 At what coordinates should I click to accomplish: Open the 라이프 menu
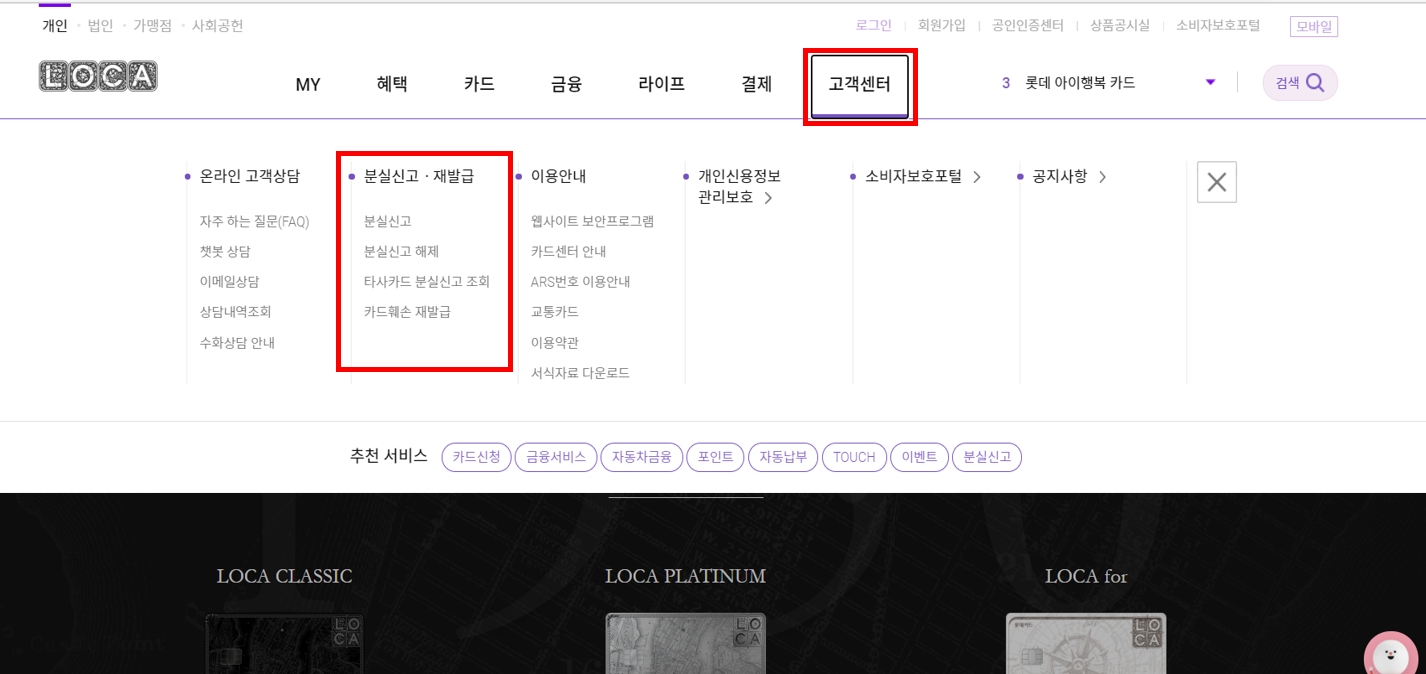(661, 84)
